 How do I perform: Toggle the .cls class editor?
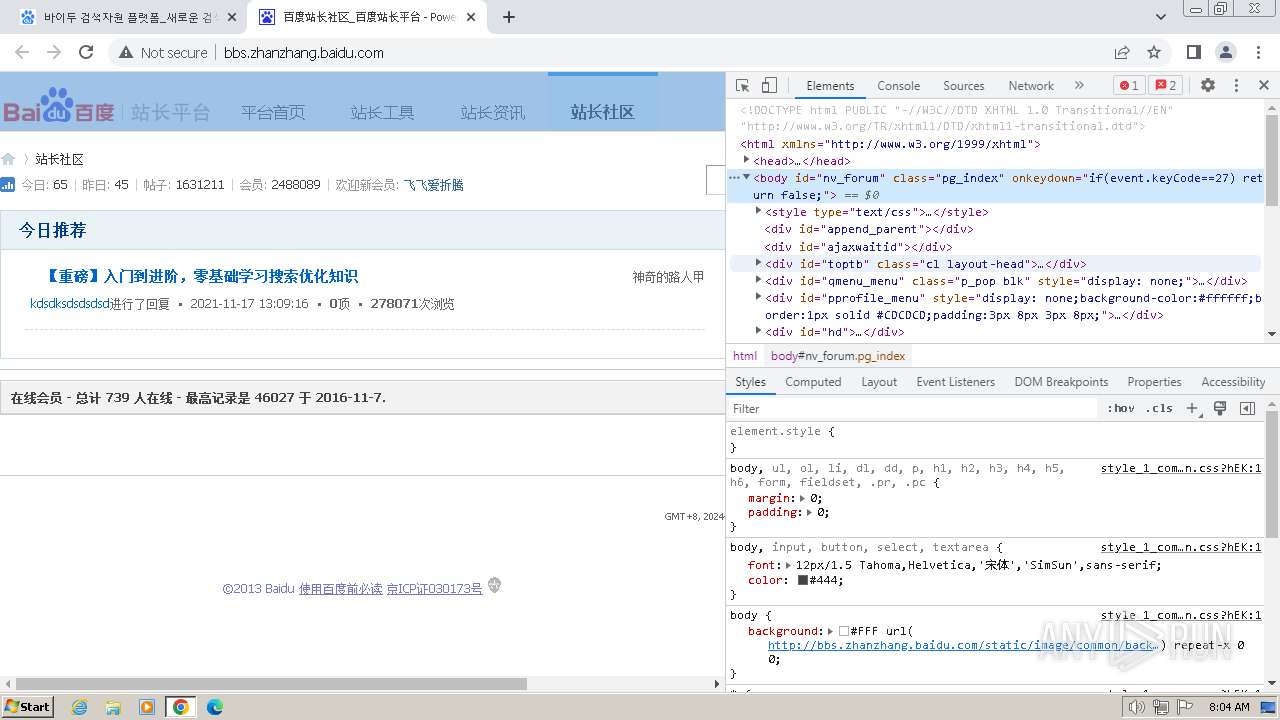[1159, 408]
